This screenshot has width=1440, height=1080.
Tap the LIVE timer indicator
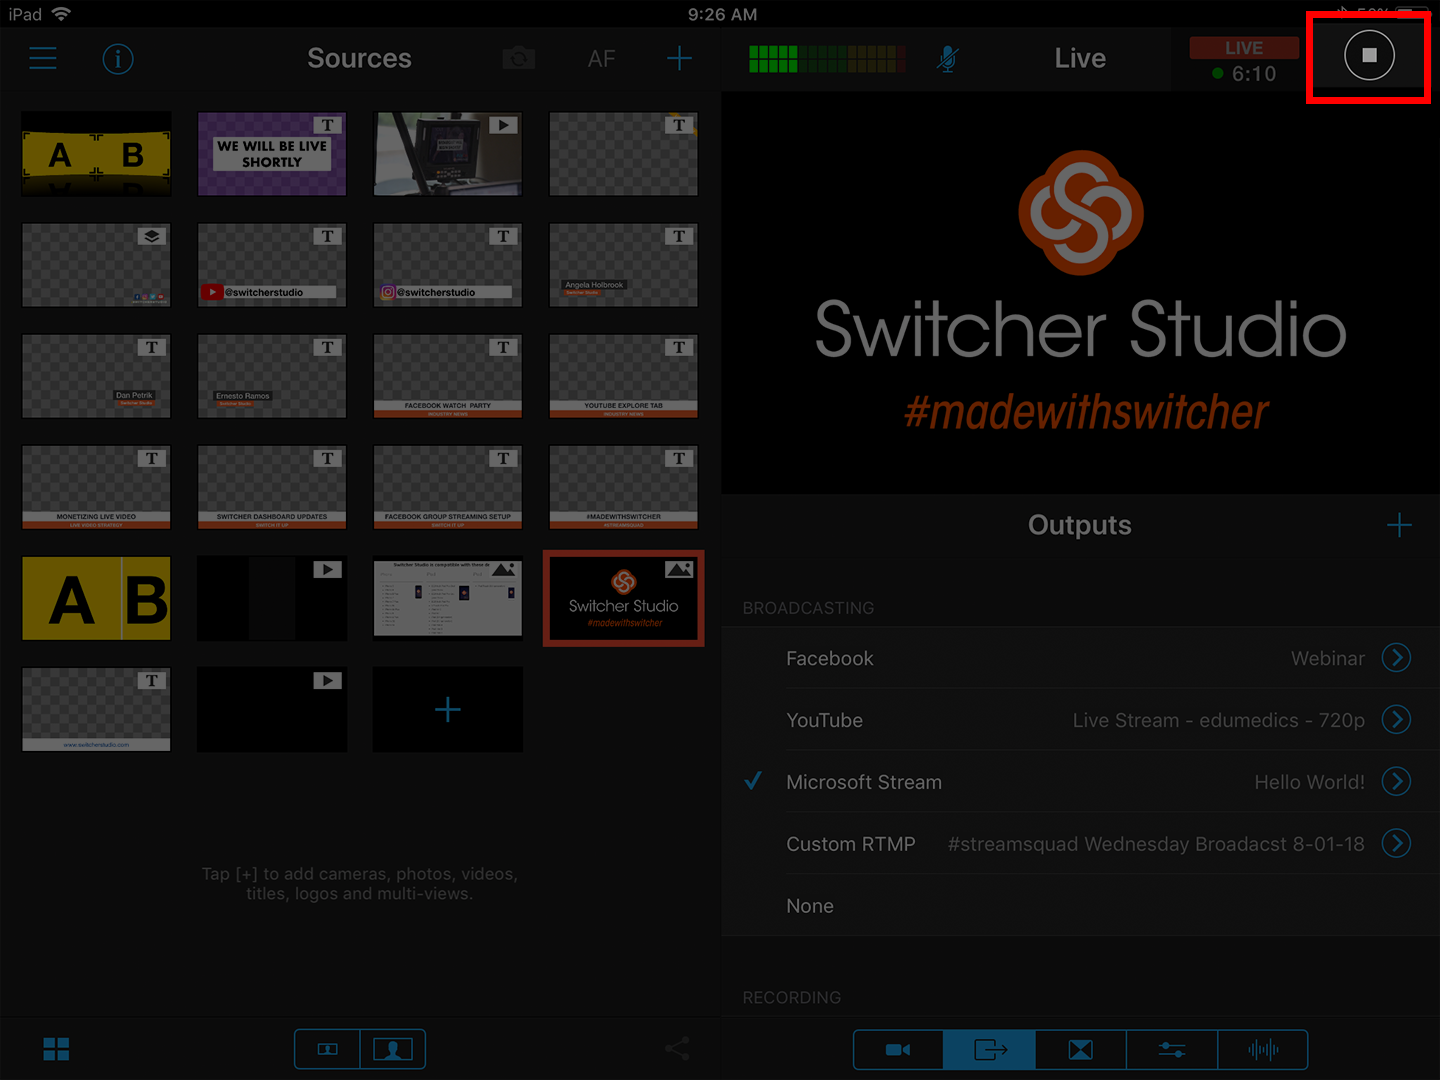(1244, 61)
